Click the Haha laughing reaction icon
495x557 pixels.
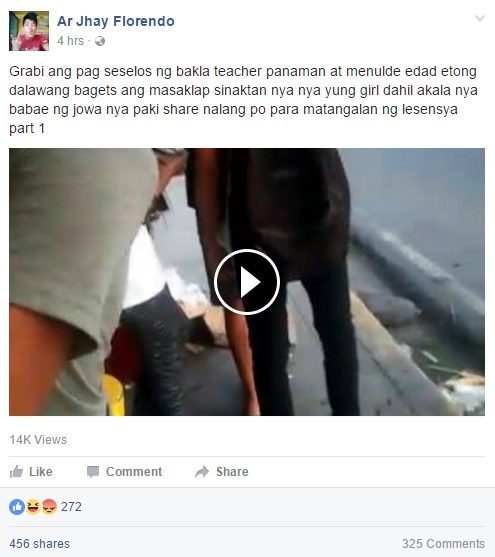(33, 507)
